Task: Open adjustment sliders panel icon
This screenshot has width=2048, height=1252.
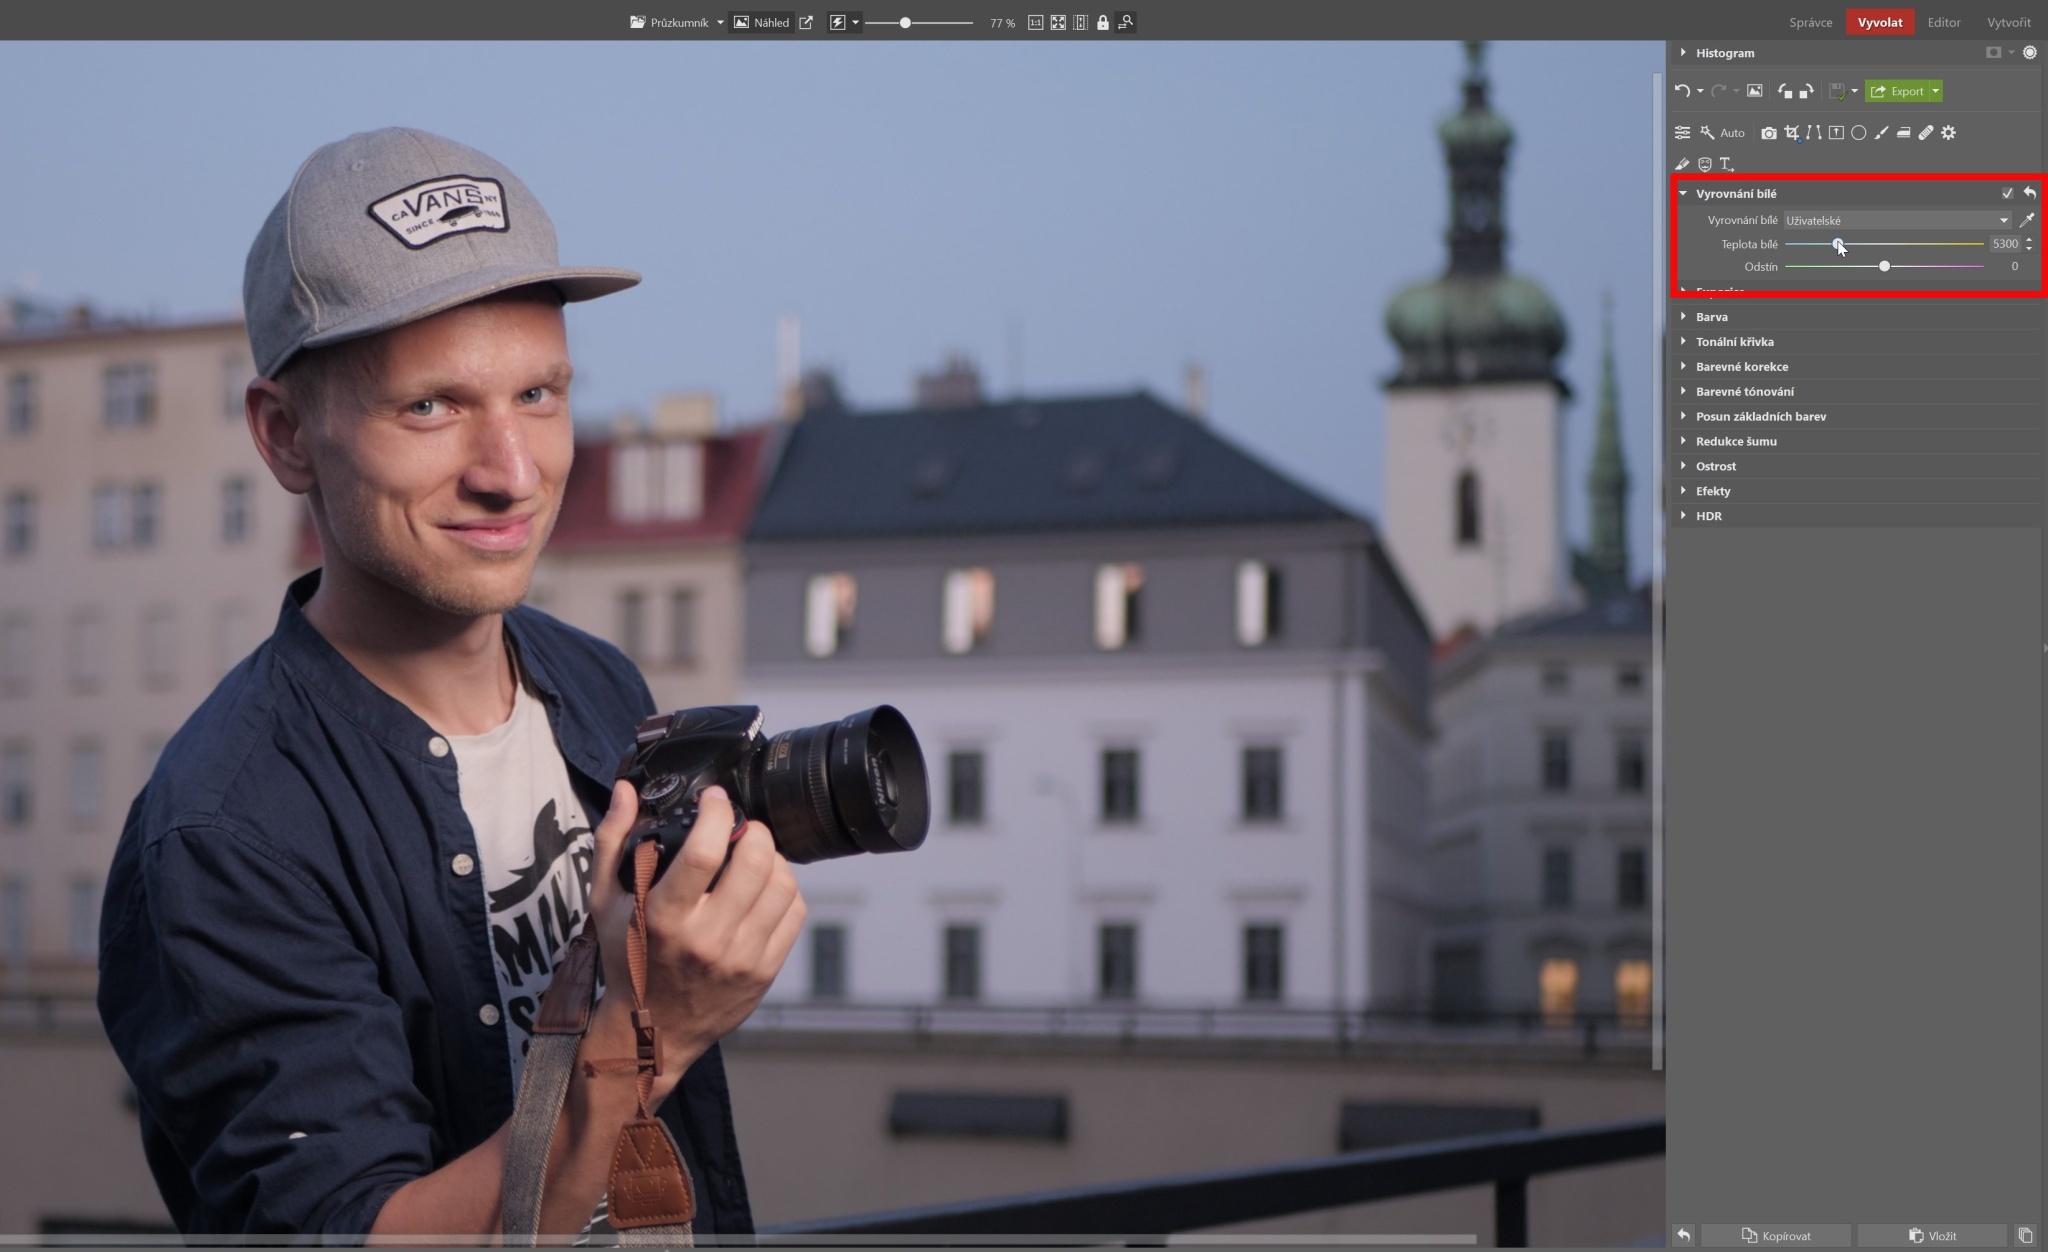Action: [1683, 133]
